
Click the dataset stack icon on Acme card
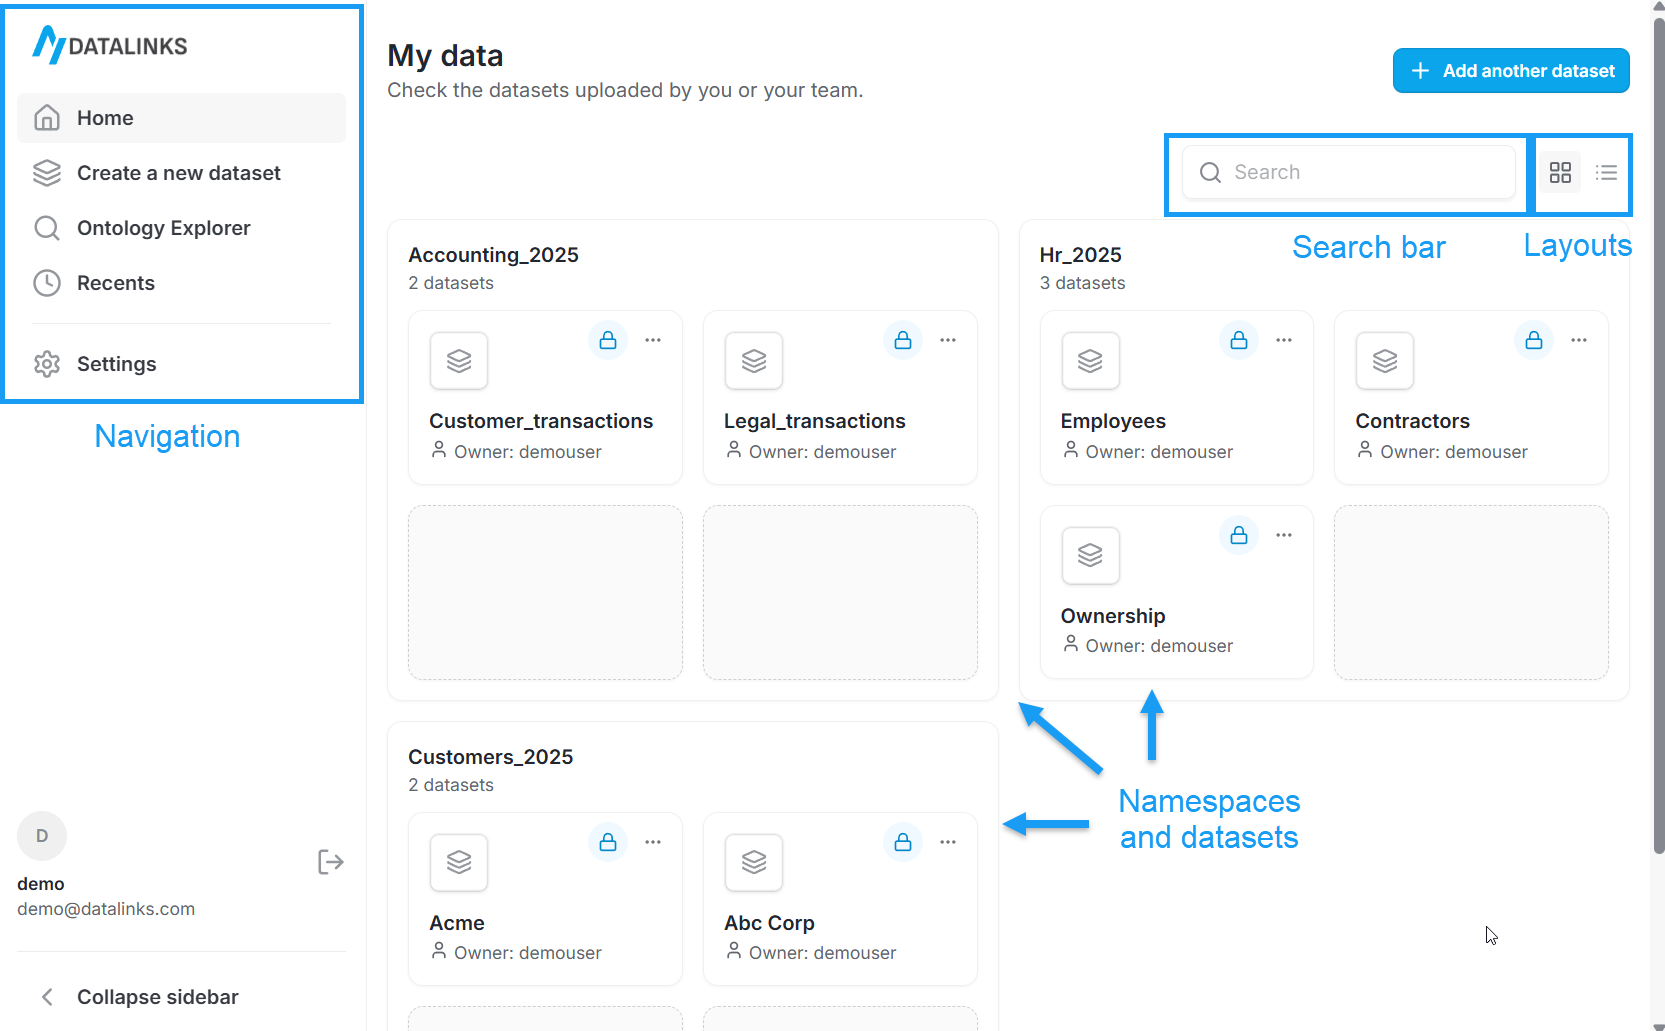[x=458, y=862]
